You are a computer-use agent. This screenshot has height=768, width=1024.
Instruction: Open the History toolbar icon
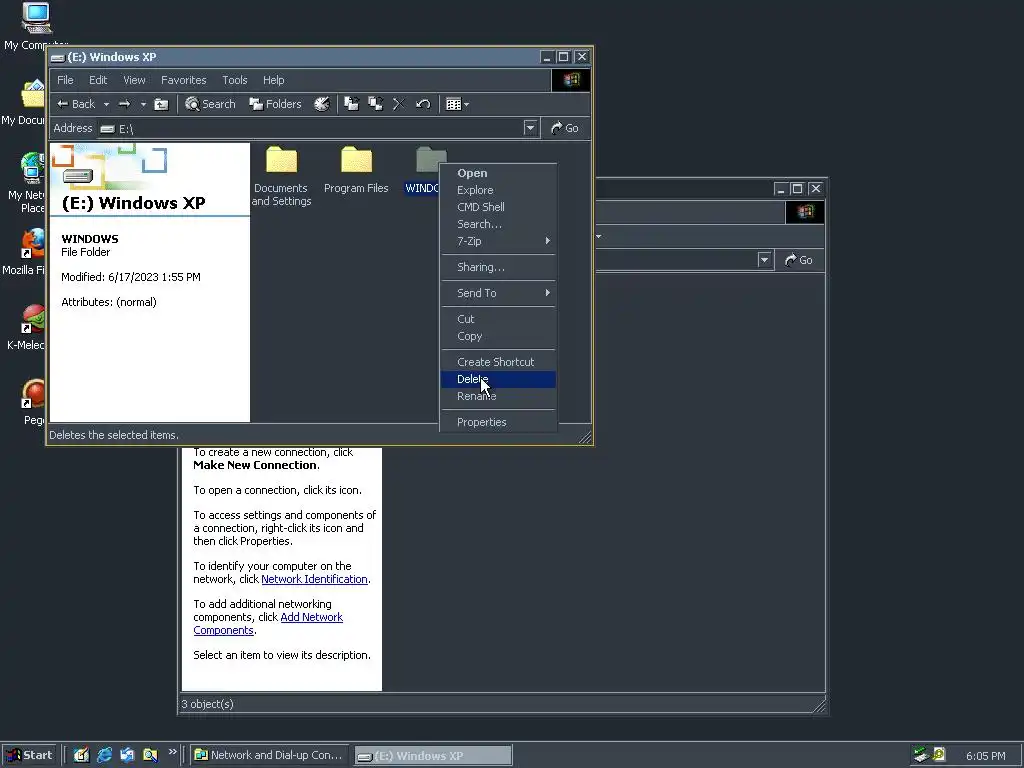click(322, 104)
